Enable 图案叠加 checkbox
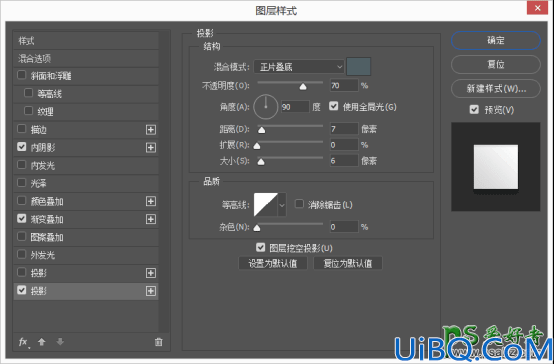 22,236
